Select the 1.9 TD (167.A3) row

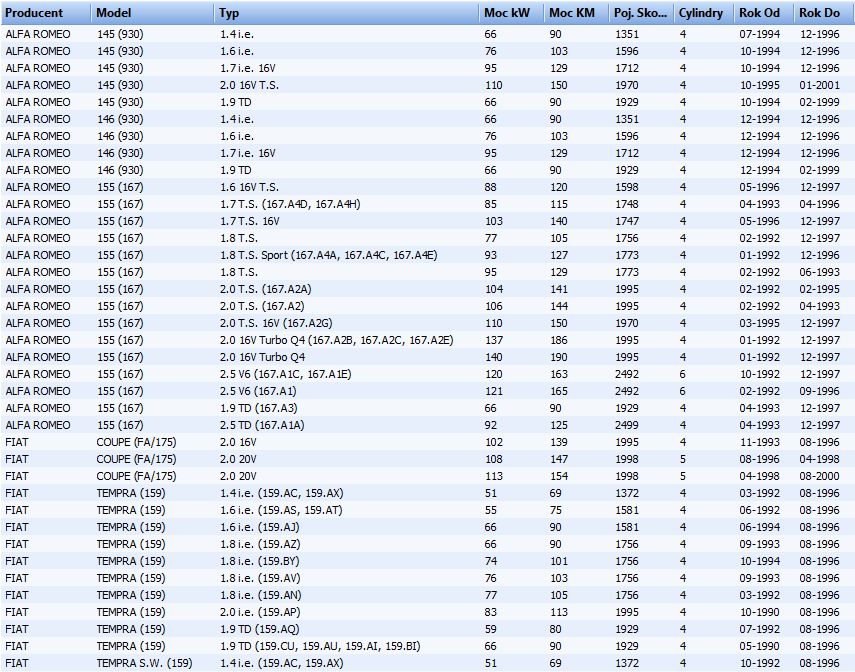(428, 408)
